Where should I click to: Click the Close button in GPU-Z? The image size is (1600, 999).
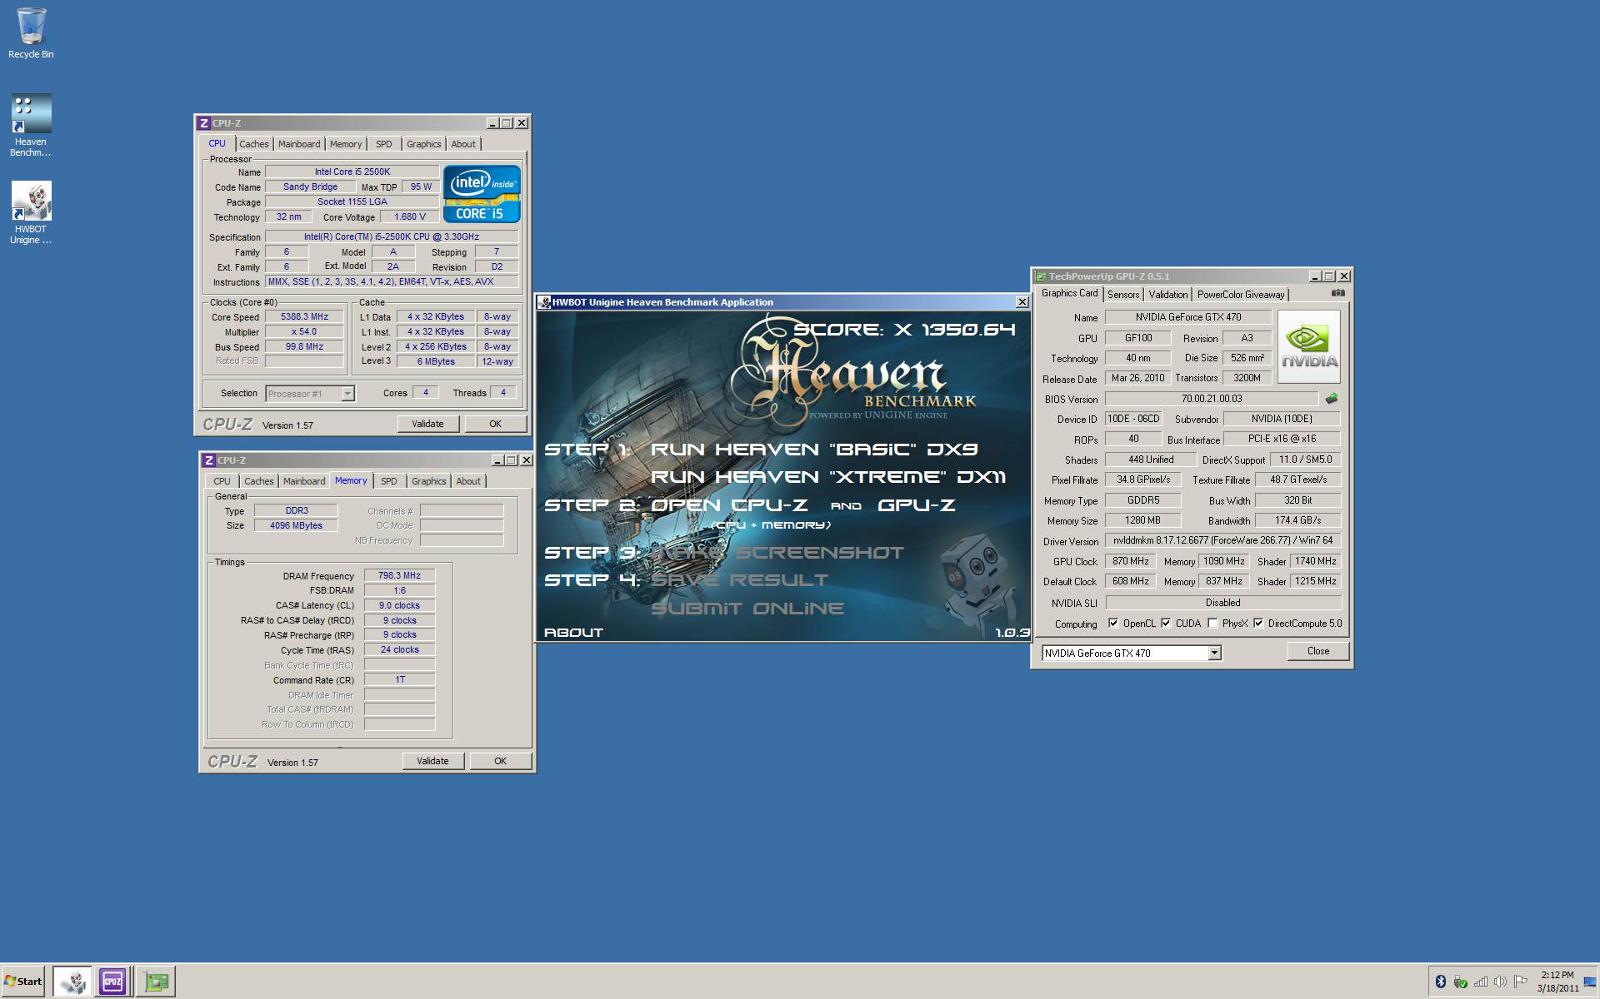(x=1318, y=651)
